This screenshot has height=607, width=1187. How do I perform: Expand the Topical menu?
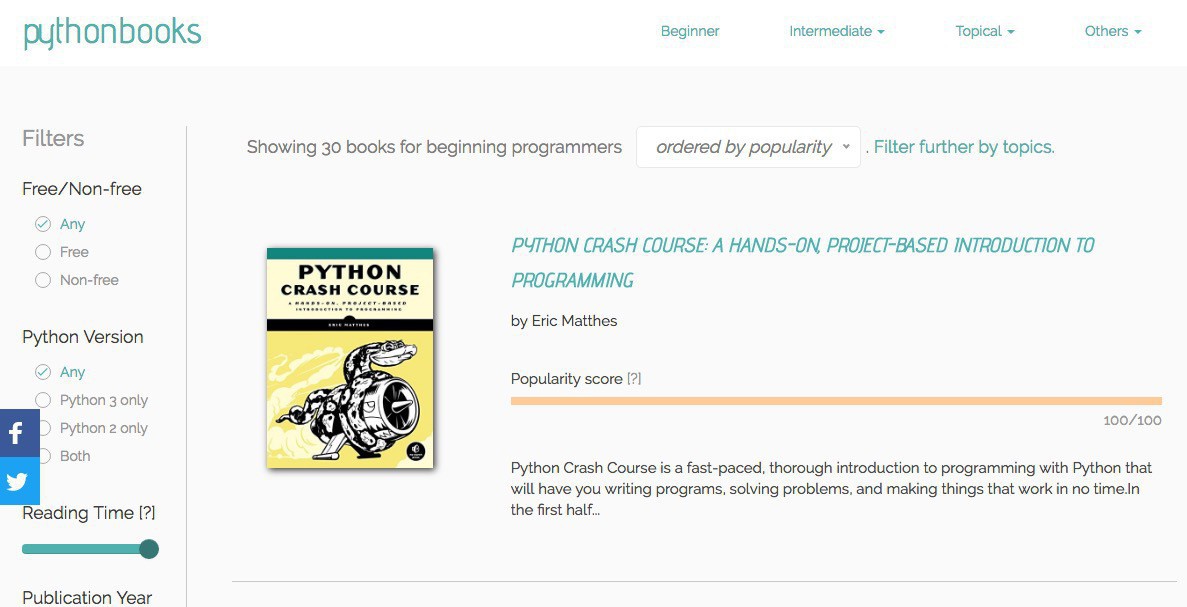[x=984, y=31]
